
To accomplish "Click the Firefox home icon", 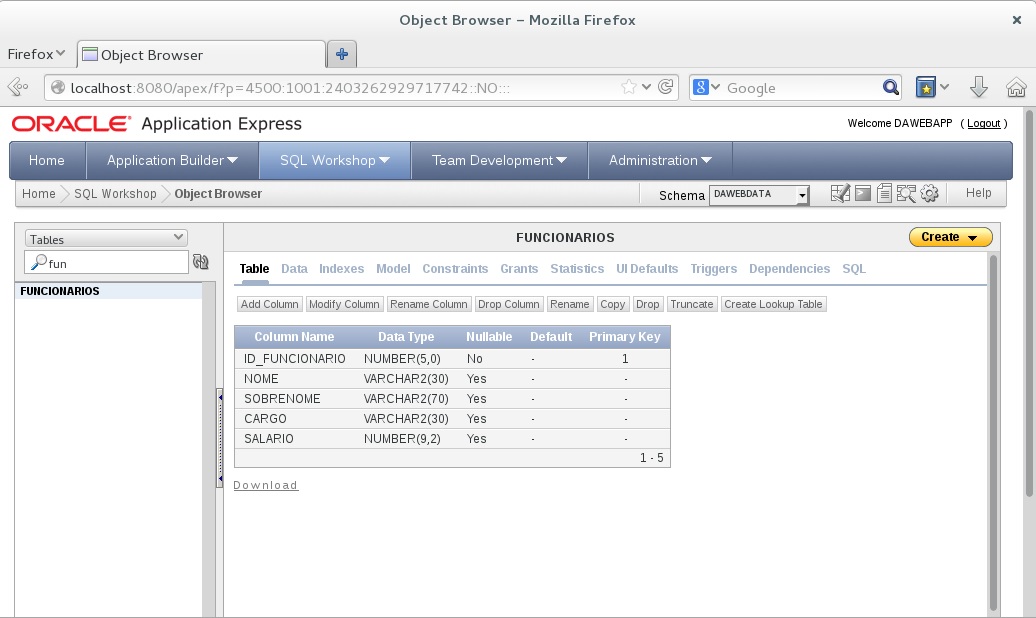I will pos(1016,88).
